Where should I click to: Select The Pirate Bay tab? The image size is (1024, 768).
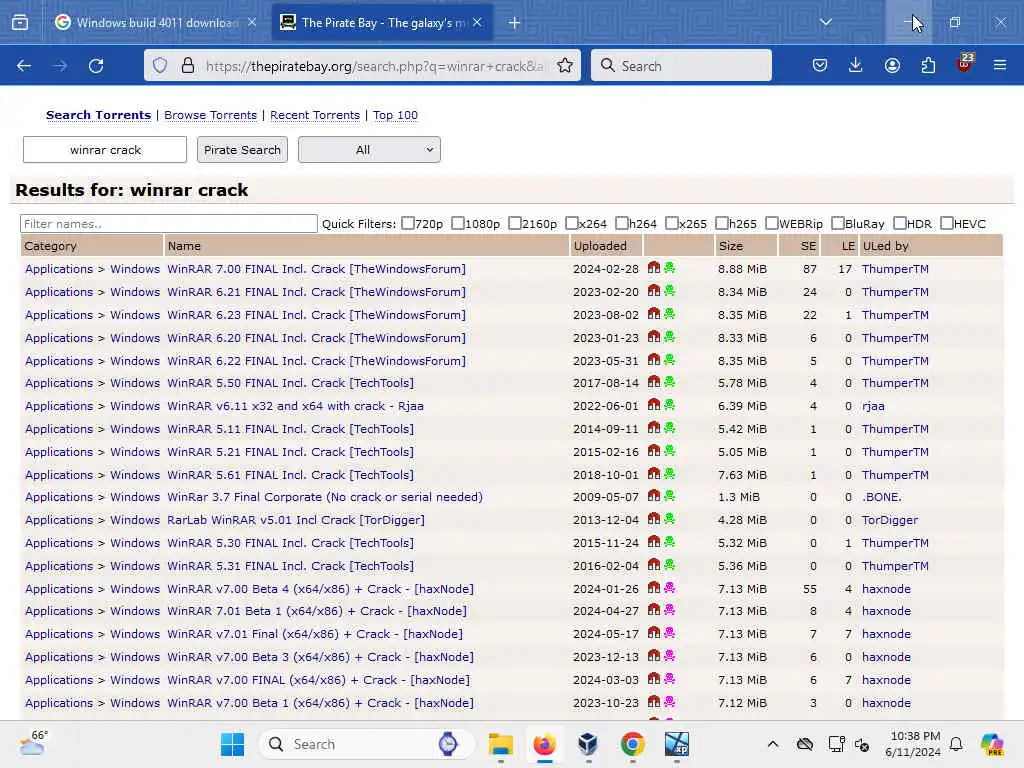pos(381,23)
